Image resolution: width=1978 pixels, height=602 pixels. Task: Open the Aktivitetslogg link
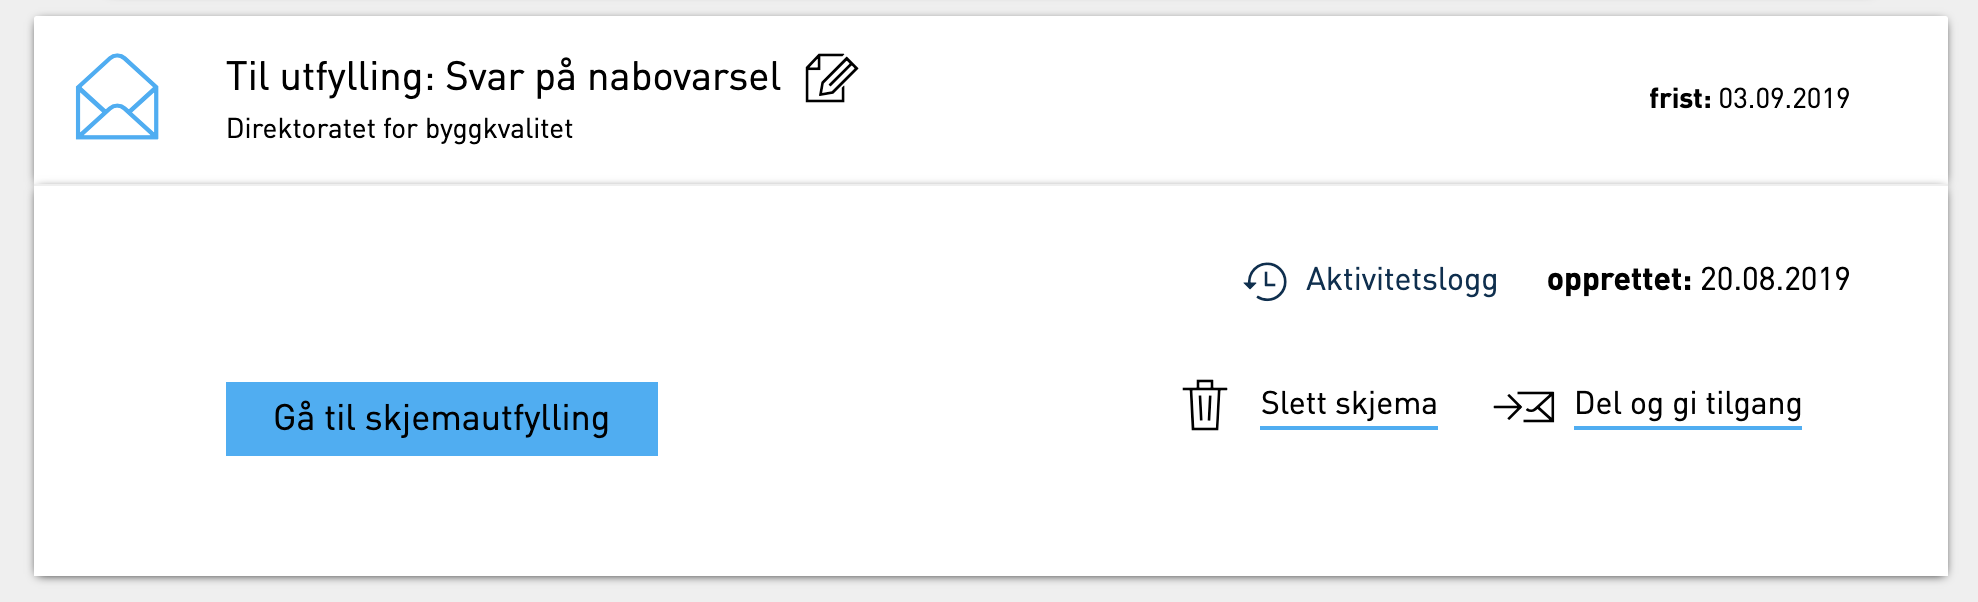click(1401, 280)
